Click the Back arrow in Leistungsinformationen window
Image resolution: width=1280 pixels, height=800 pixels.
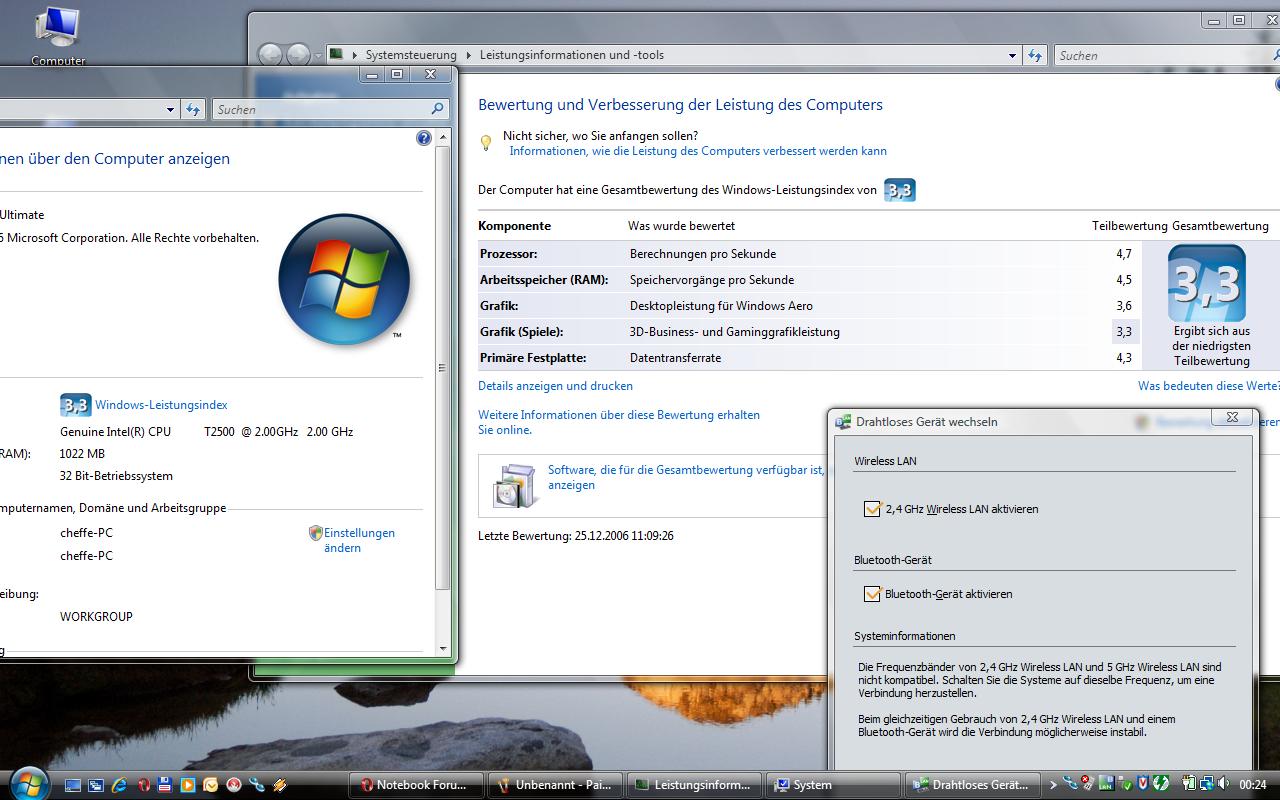[270, 55]
